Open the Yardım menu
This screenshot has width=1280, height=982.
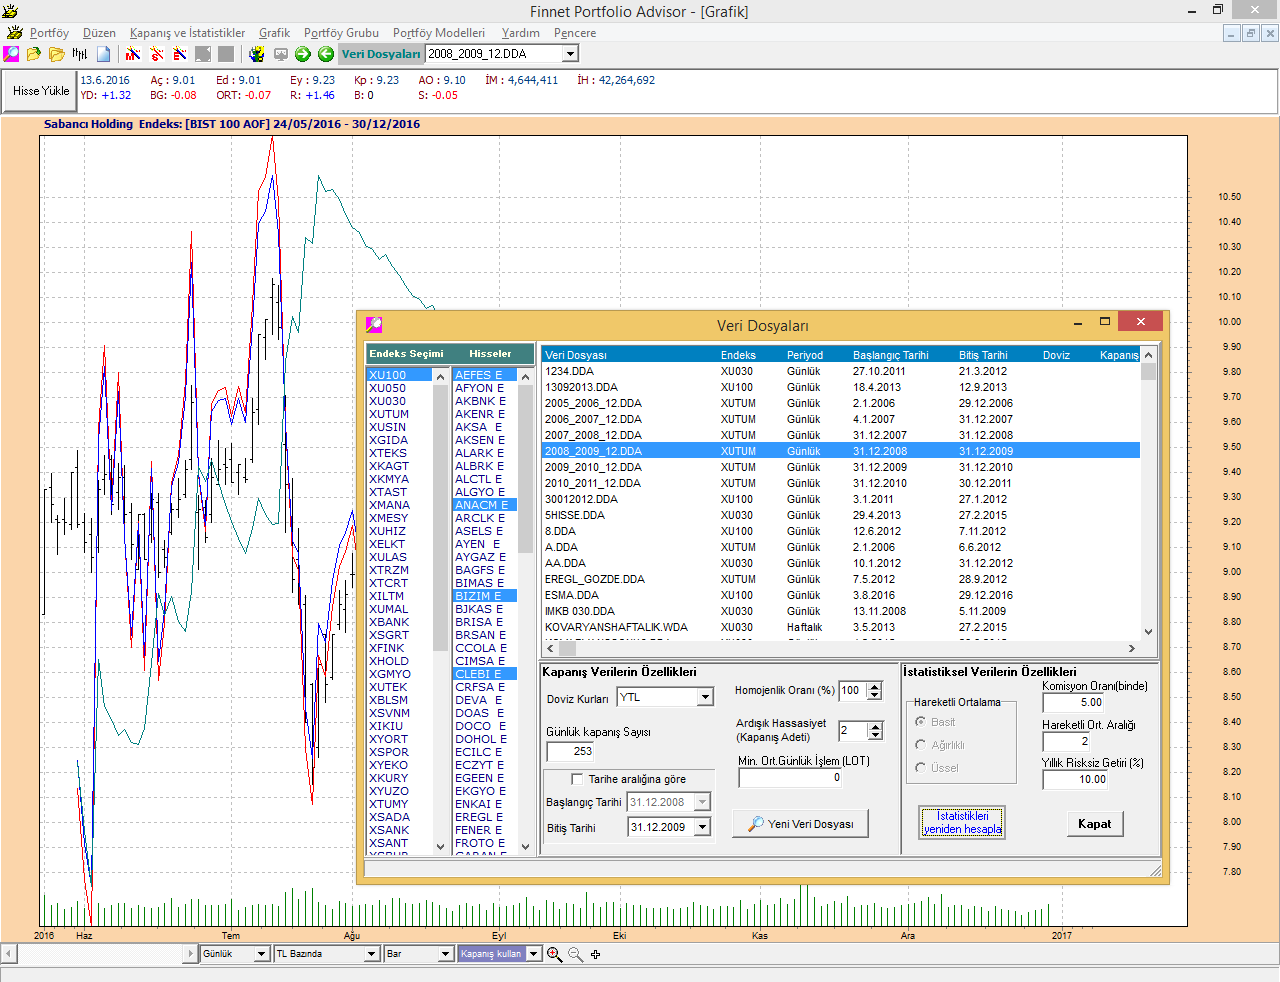coord(520,33)
